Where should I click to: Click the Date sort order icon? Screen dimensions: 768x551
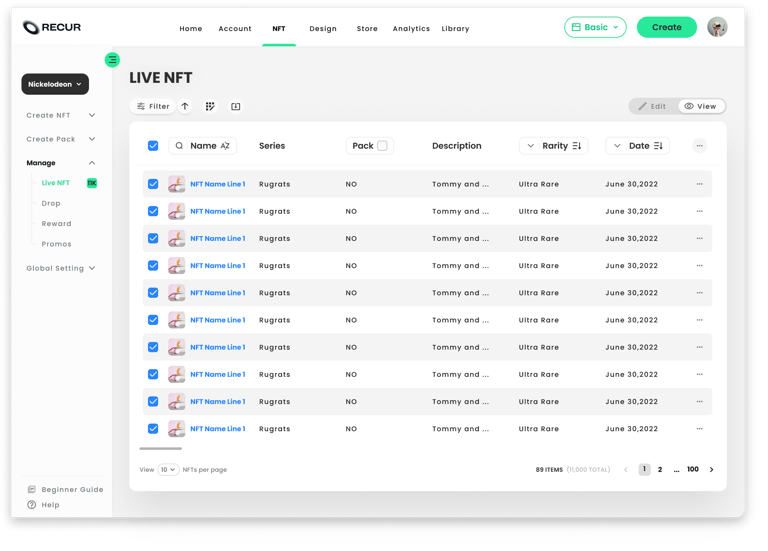point(658,145)
